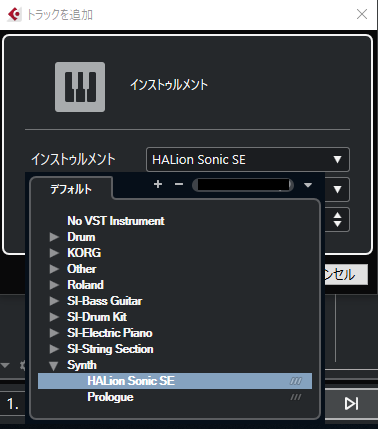
Task: Click the VST3 icon next to HALion Sonic SE
Action: pos(296,381)
